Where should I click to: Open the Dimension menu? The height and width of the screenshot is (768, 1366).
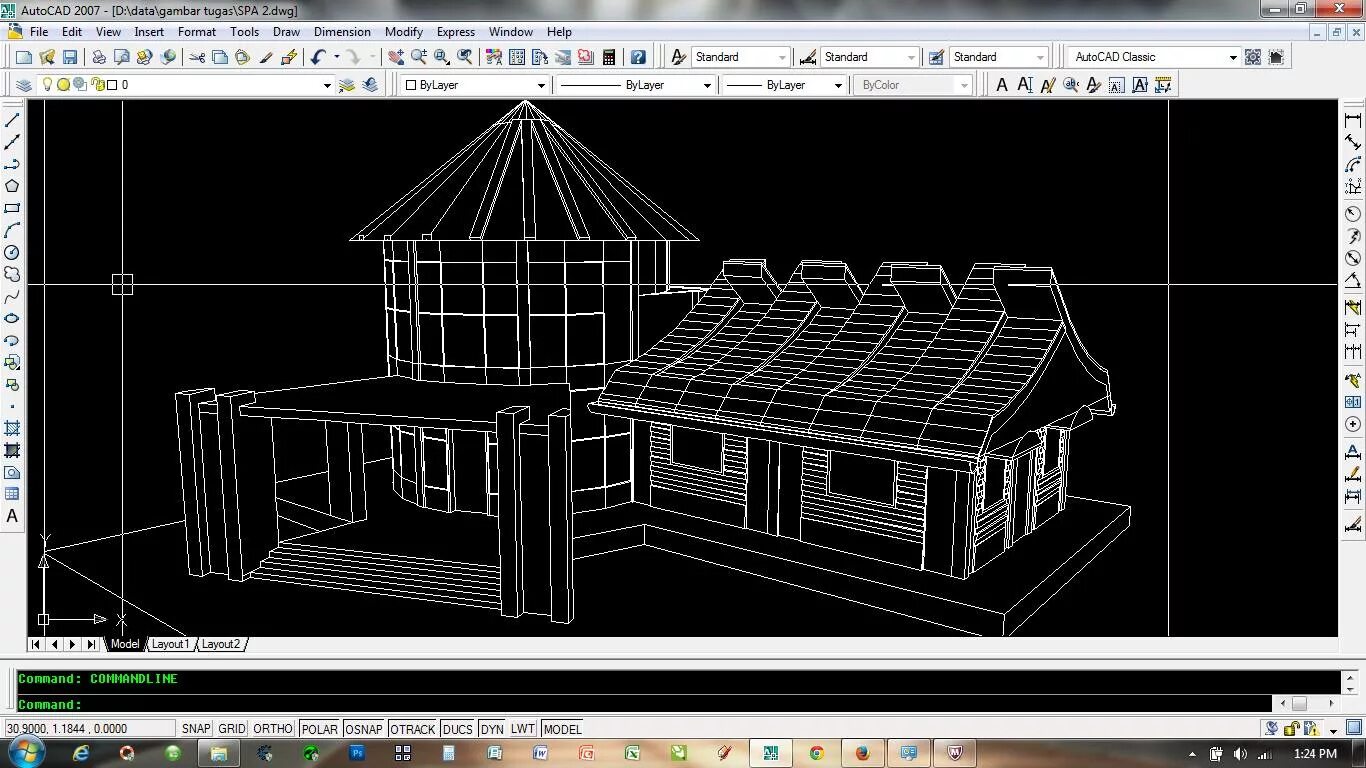tap(342, 32)
